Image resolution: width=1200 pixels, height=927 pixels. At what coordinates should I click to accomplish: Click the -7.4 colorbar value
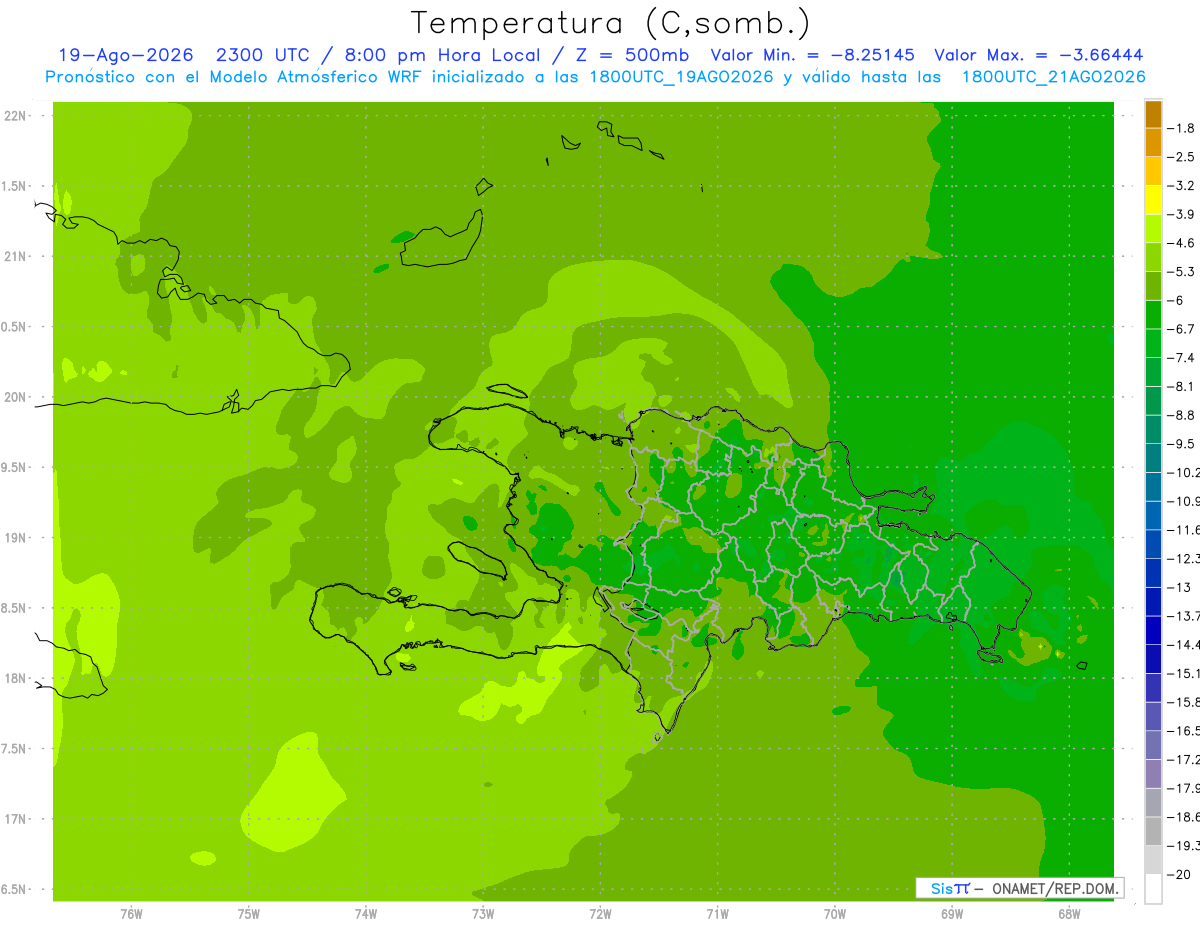pyautogui.click(x=1181, y=358)
